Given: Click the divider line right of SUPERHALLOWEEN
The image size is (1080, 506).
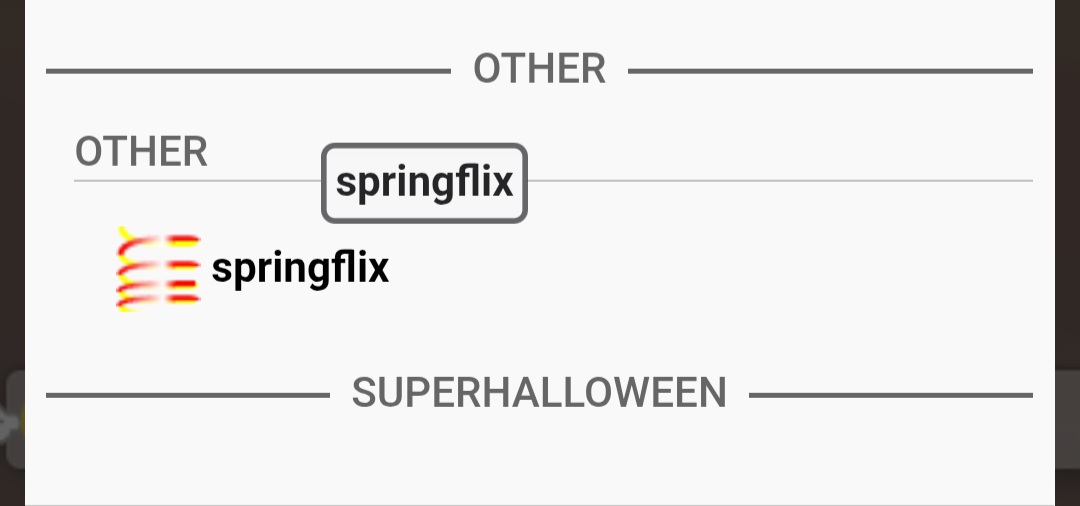Looking at the screenshot, I should coord(890,396).
